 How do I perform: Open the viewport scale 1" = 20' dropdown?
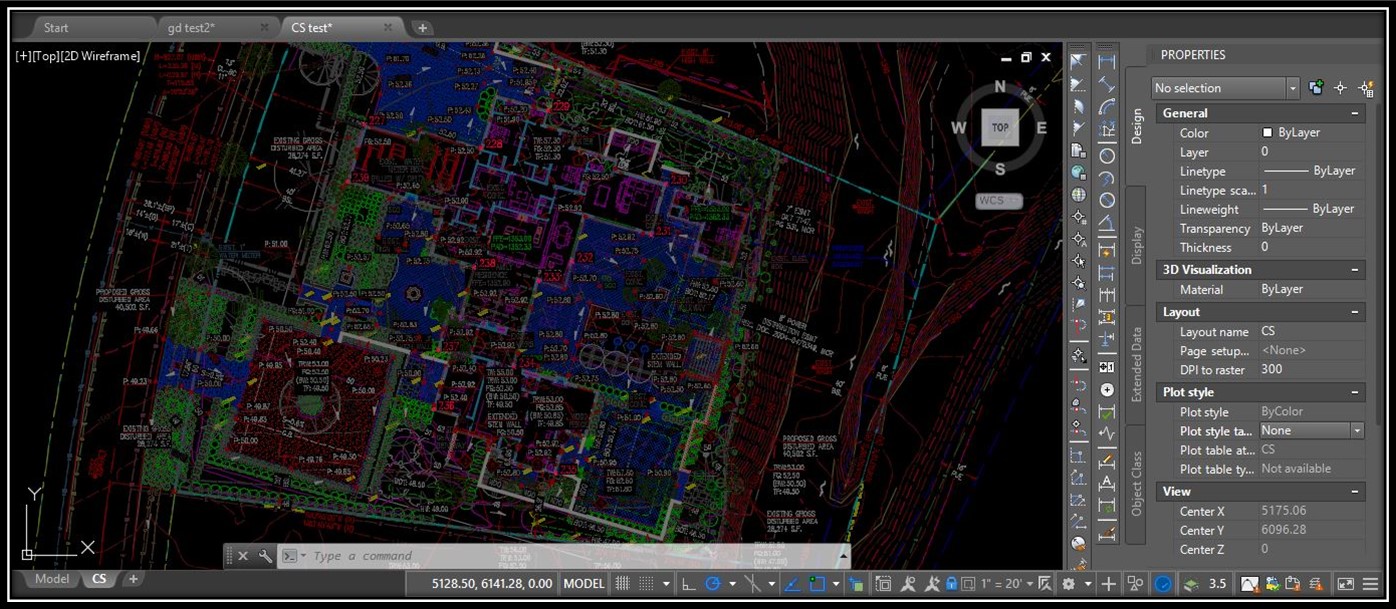tap(1008, 584)
